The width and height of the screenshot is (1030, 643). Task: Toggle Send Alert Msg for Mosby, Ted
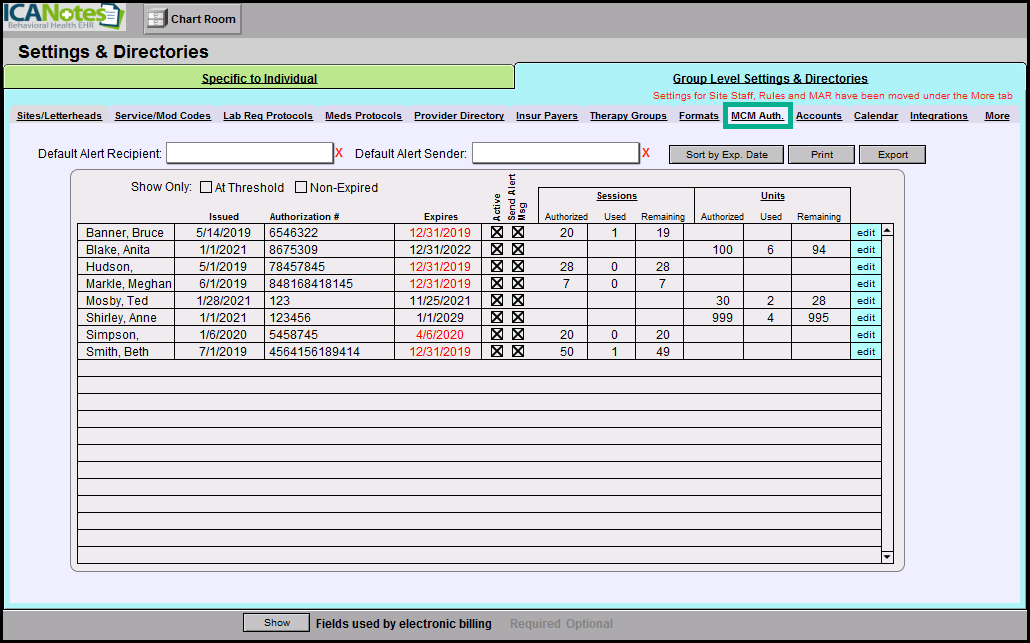518,301
